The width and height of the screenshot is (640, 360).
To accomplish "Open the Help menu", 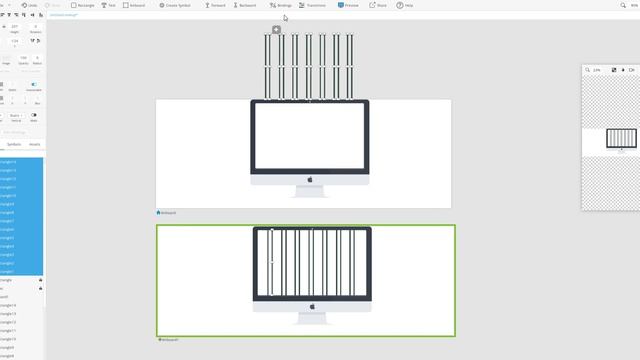I will 405,5.
